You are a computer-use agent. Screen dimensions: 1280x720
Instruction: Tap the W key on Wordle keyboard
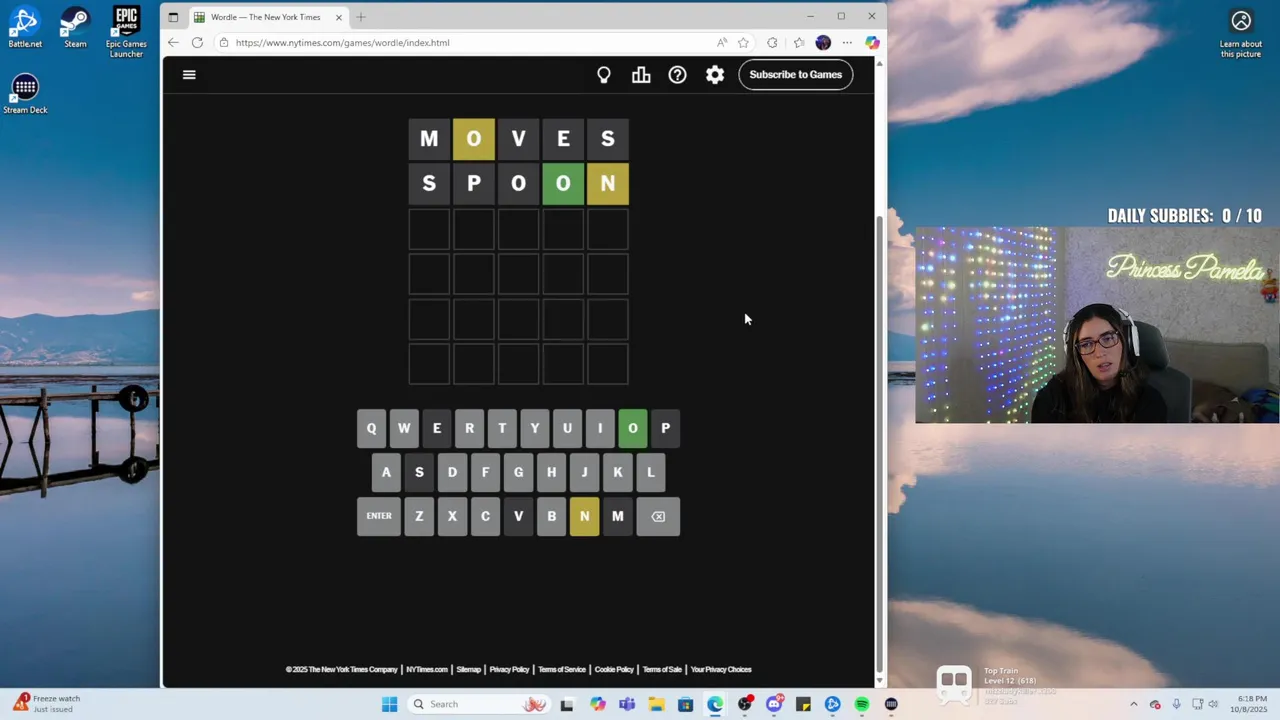[x=404, y=428]
